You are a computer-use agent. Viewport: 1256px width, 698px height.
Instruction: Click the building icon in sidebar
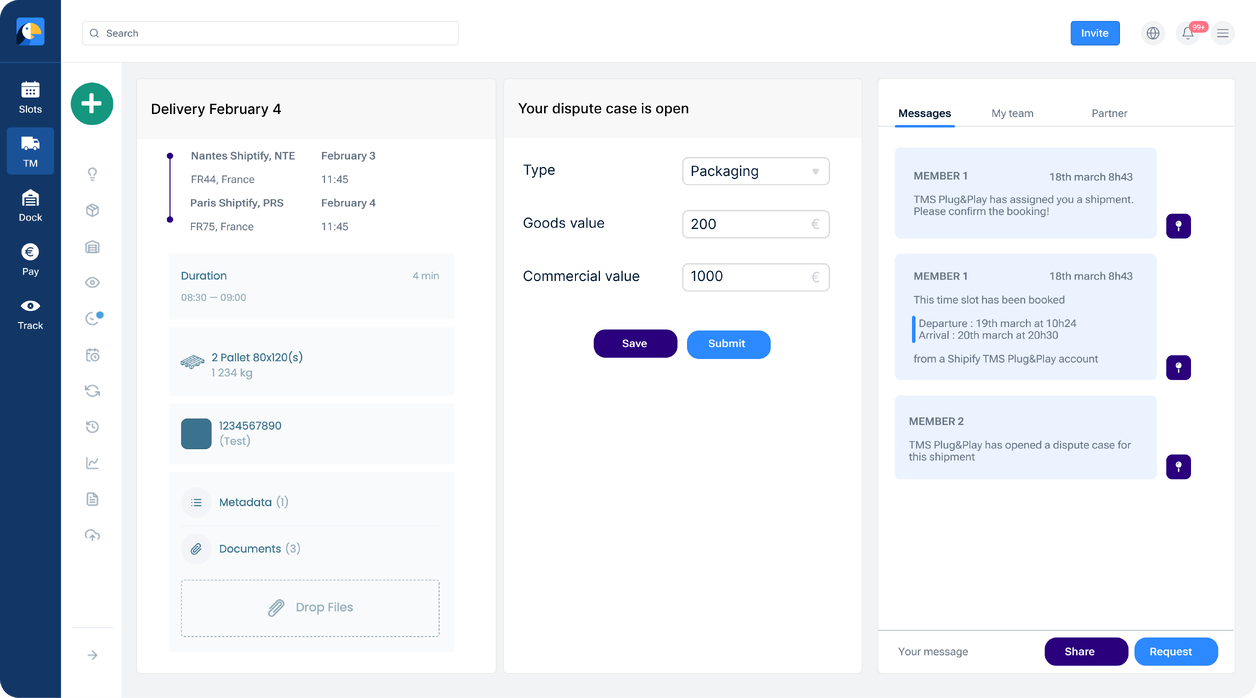click(92, 247)
